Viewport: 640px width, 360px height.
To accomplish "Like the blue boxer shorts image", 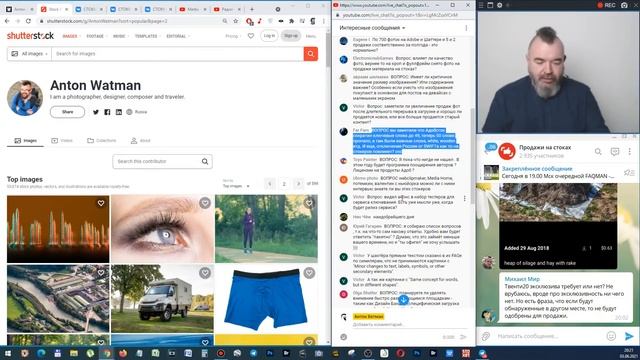I will 309,273.
